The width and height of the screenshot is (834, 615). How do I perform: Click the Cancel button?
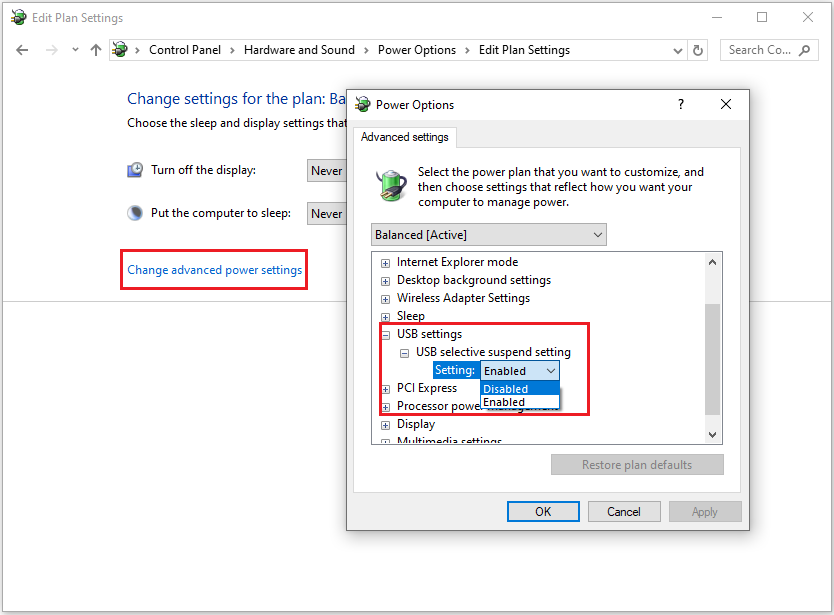tap(624, 512)
